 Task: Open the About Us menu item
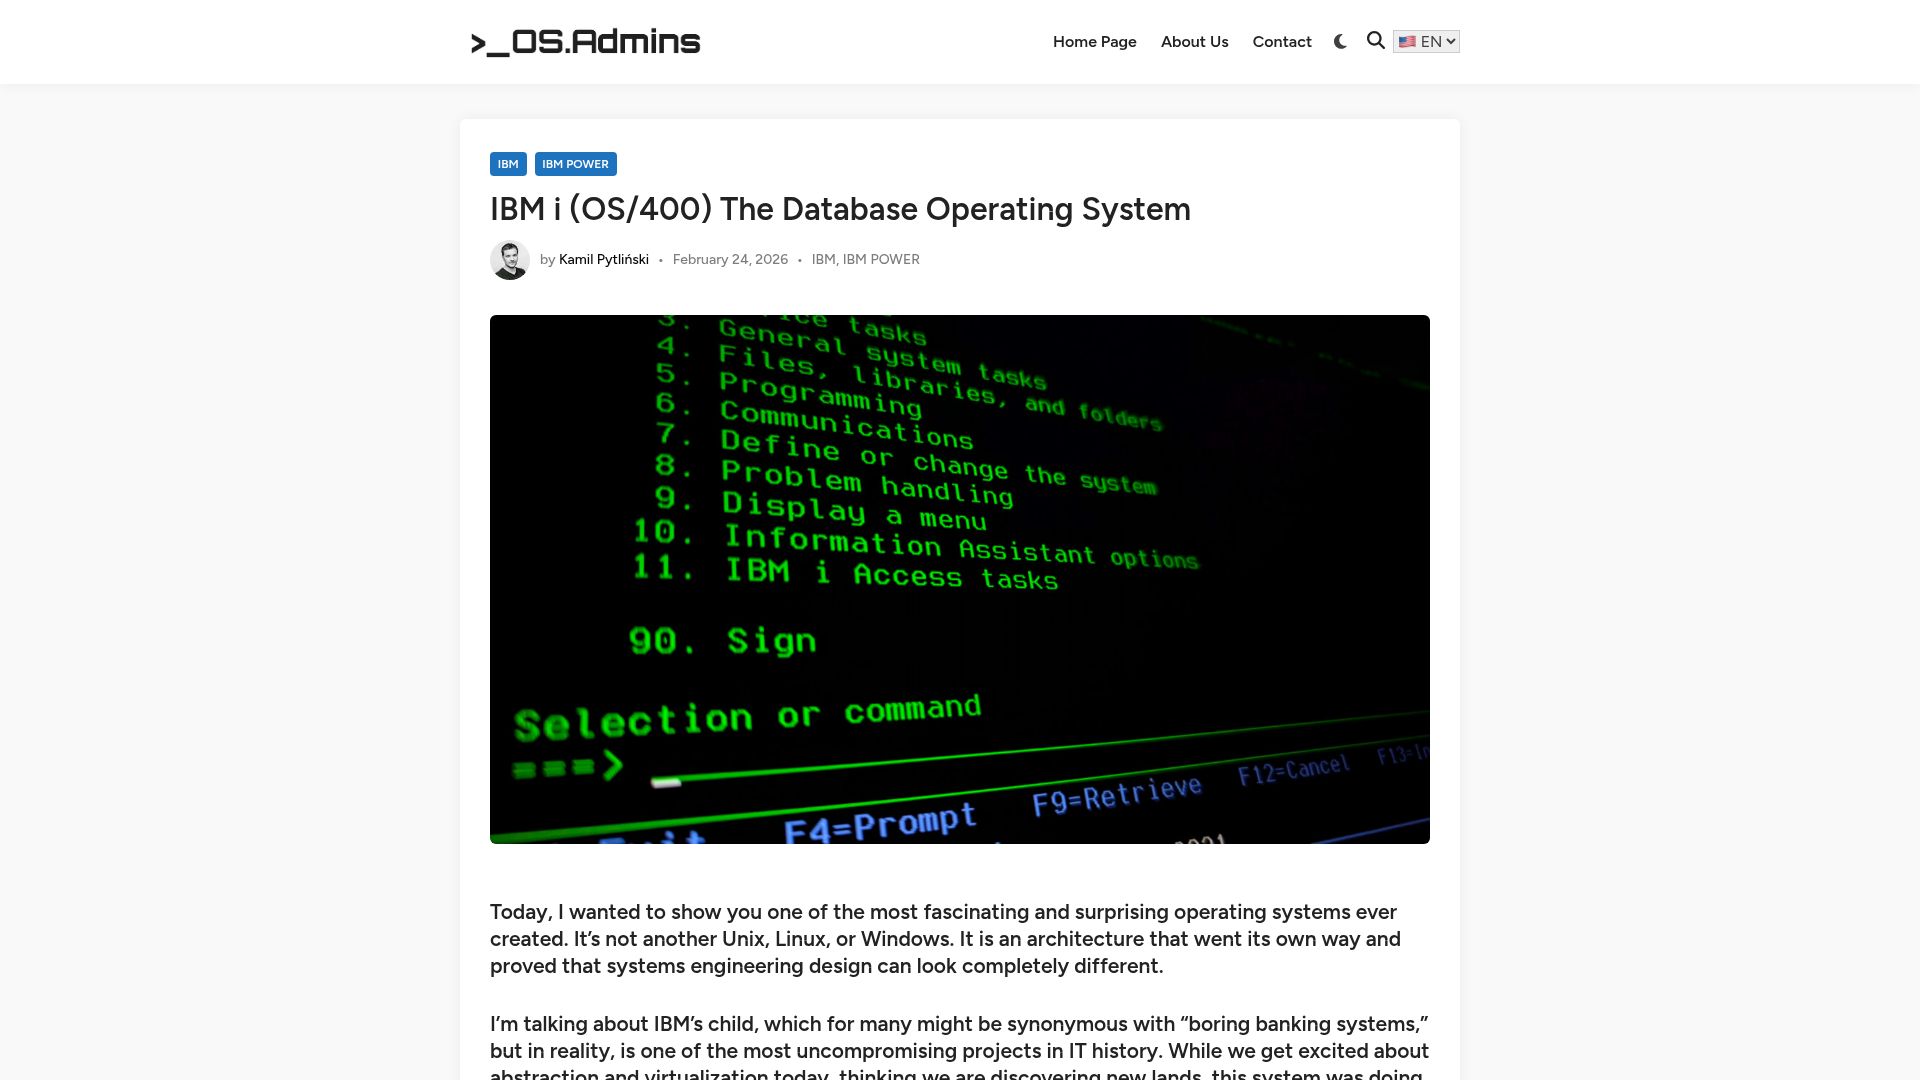[x=1194, y=41]
